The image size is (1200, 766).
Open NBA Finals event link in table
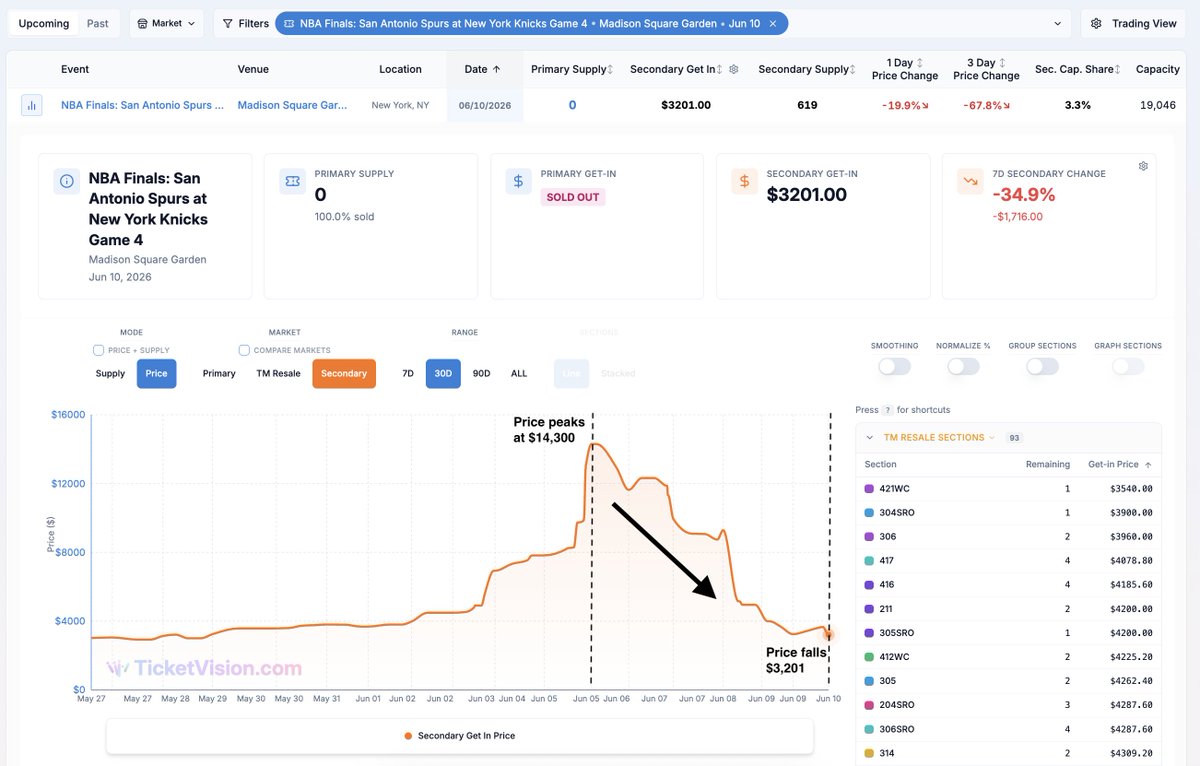pyautogui.click(x=142, y=105)
